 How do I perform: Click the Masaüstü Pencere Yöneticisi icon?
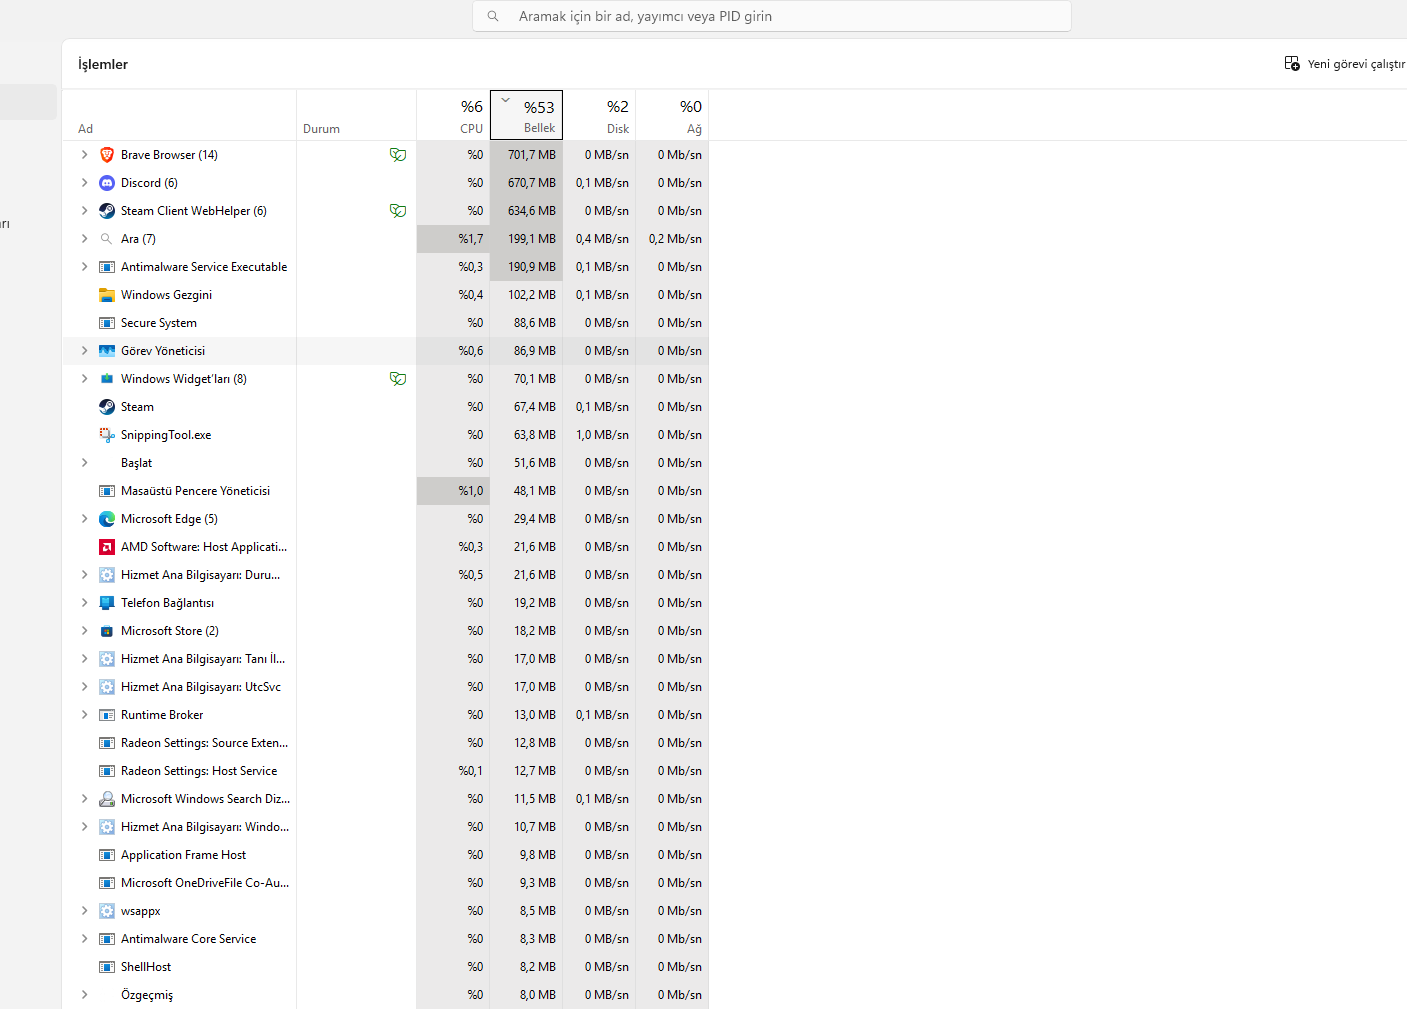pos(107,491)
